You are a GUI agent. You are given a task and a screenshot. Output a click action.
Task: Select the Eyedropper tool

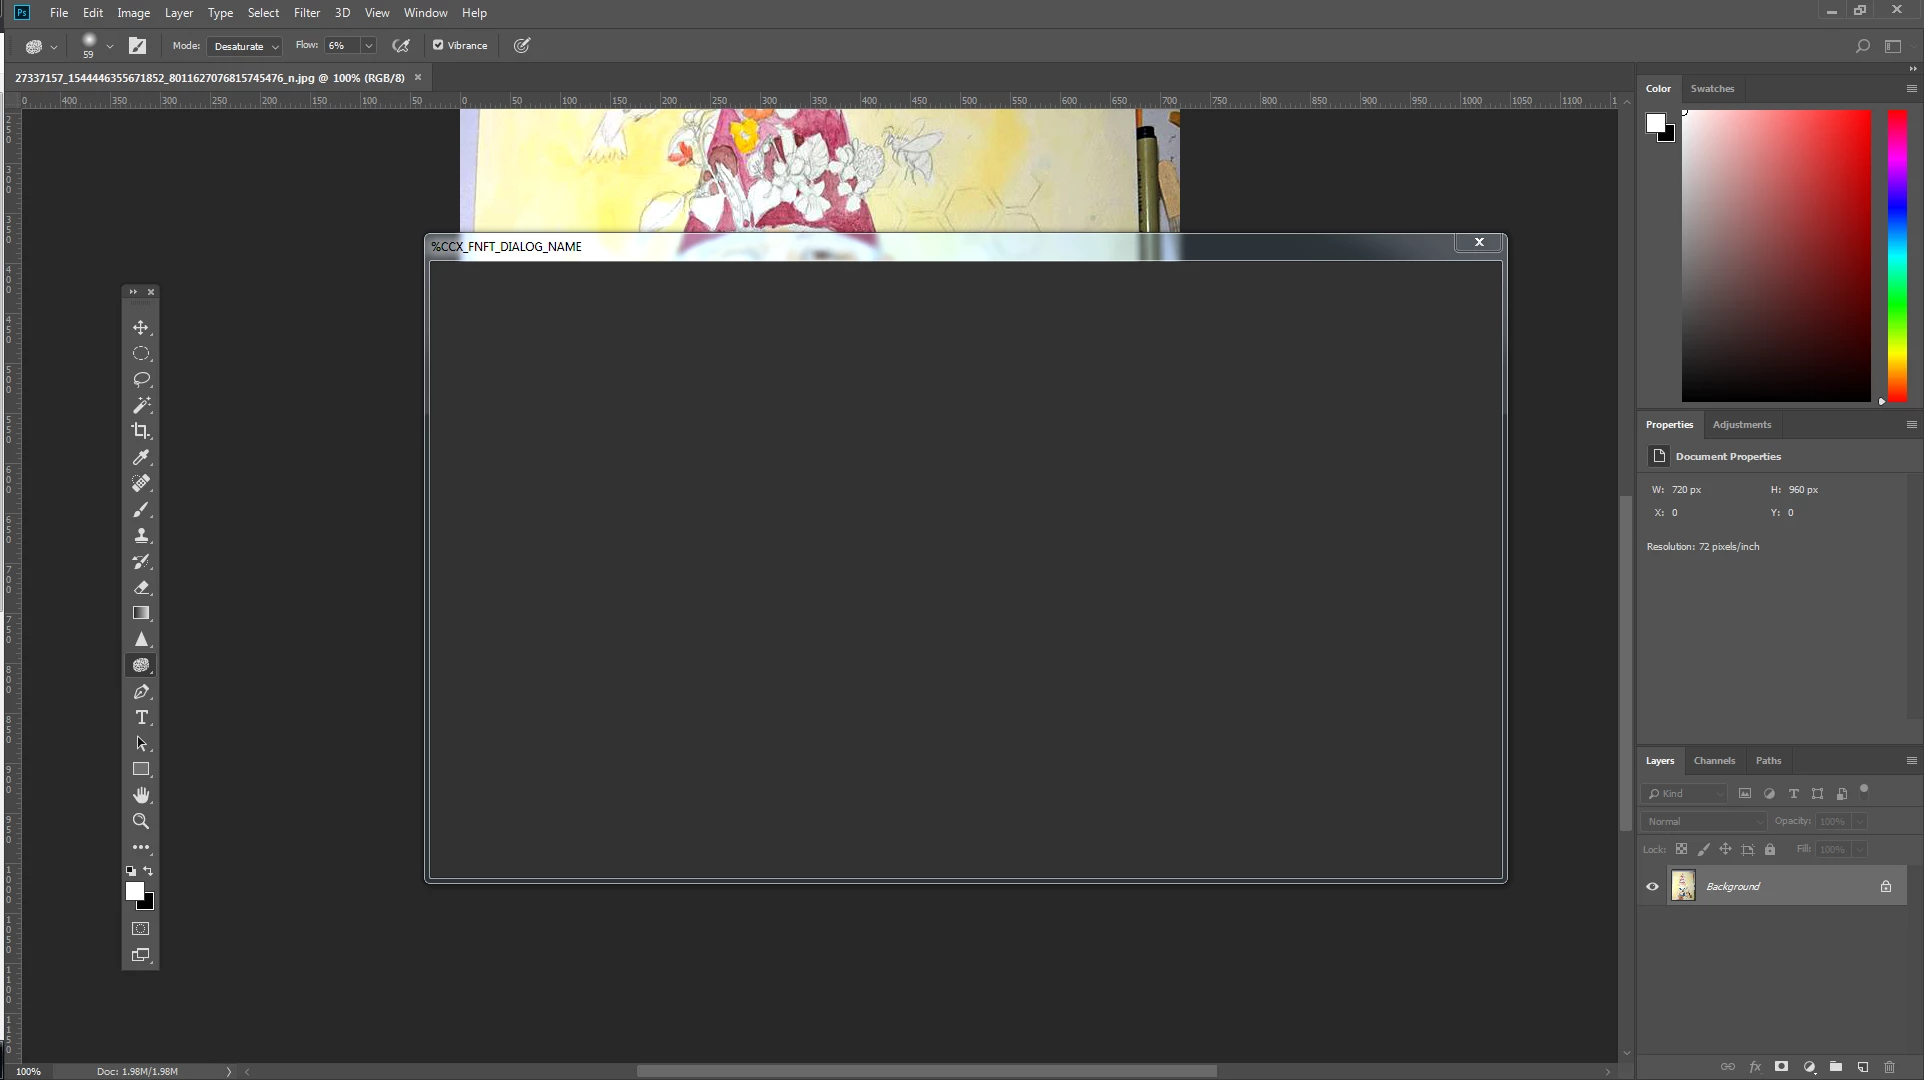point(141,457)
